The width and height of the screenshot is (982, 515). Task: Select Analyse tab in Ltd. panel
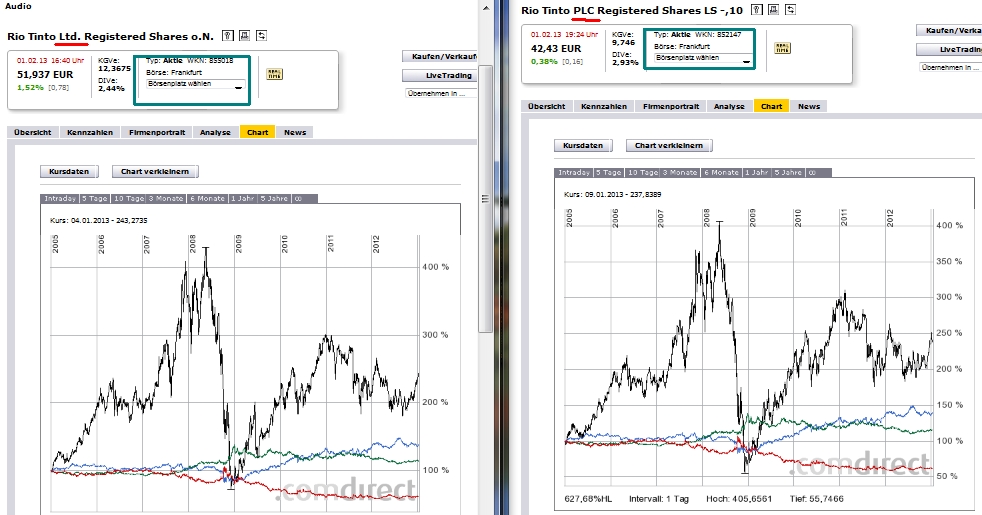pyautogui.click(x=215, y=132)
